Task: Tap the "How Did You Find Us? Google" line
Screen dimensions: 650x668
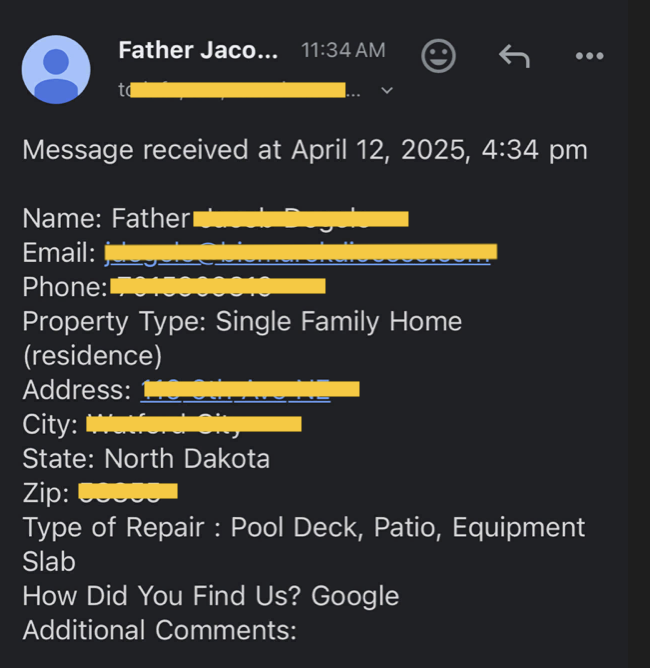Action: (x=210, y=596)
